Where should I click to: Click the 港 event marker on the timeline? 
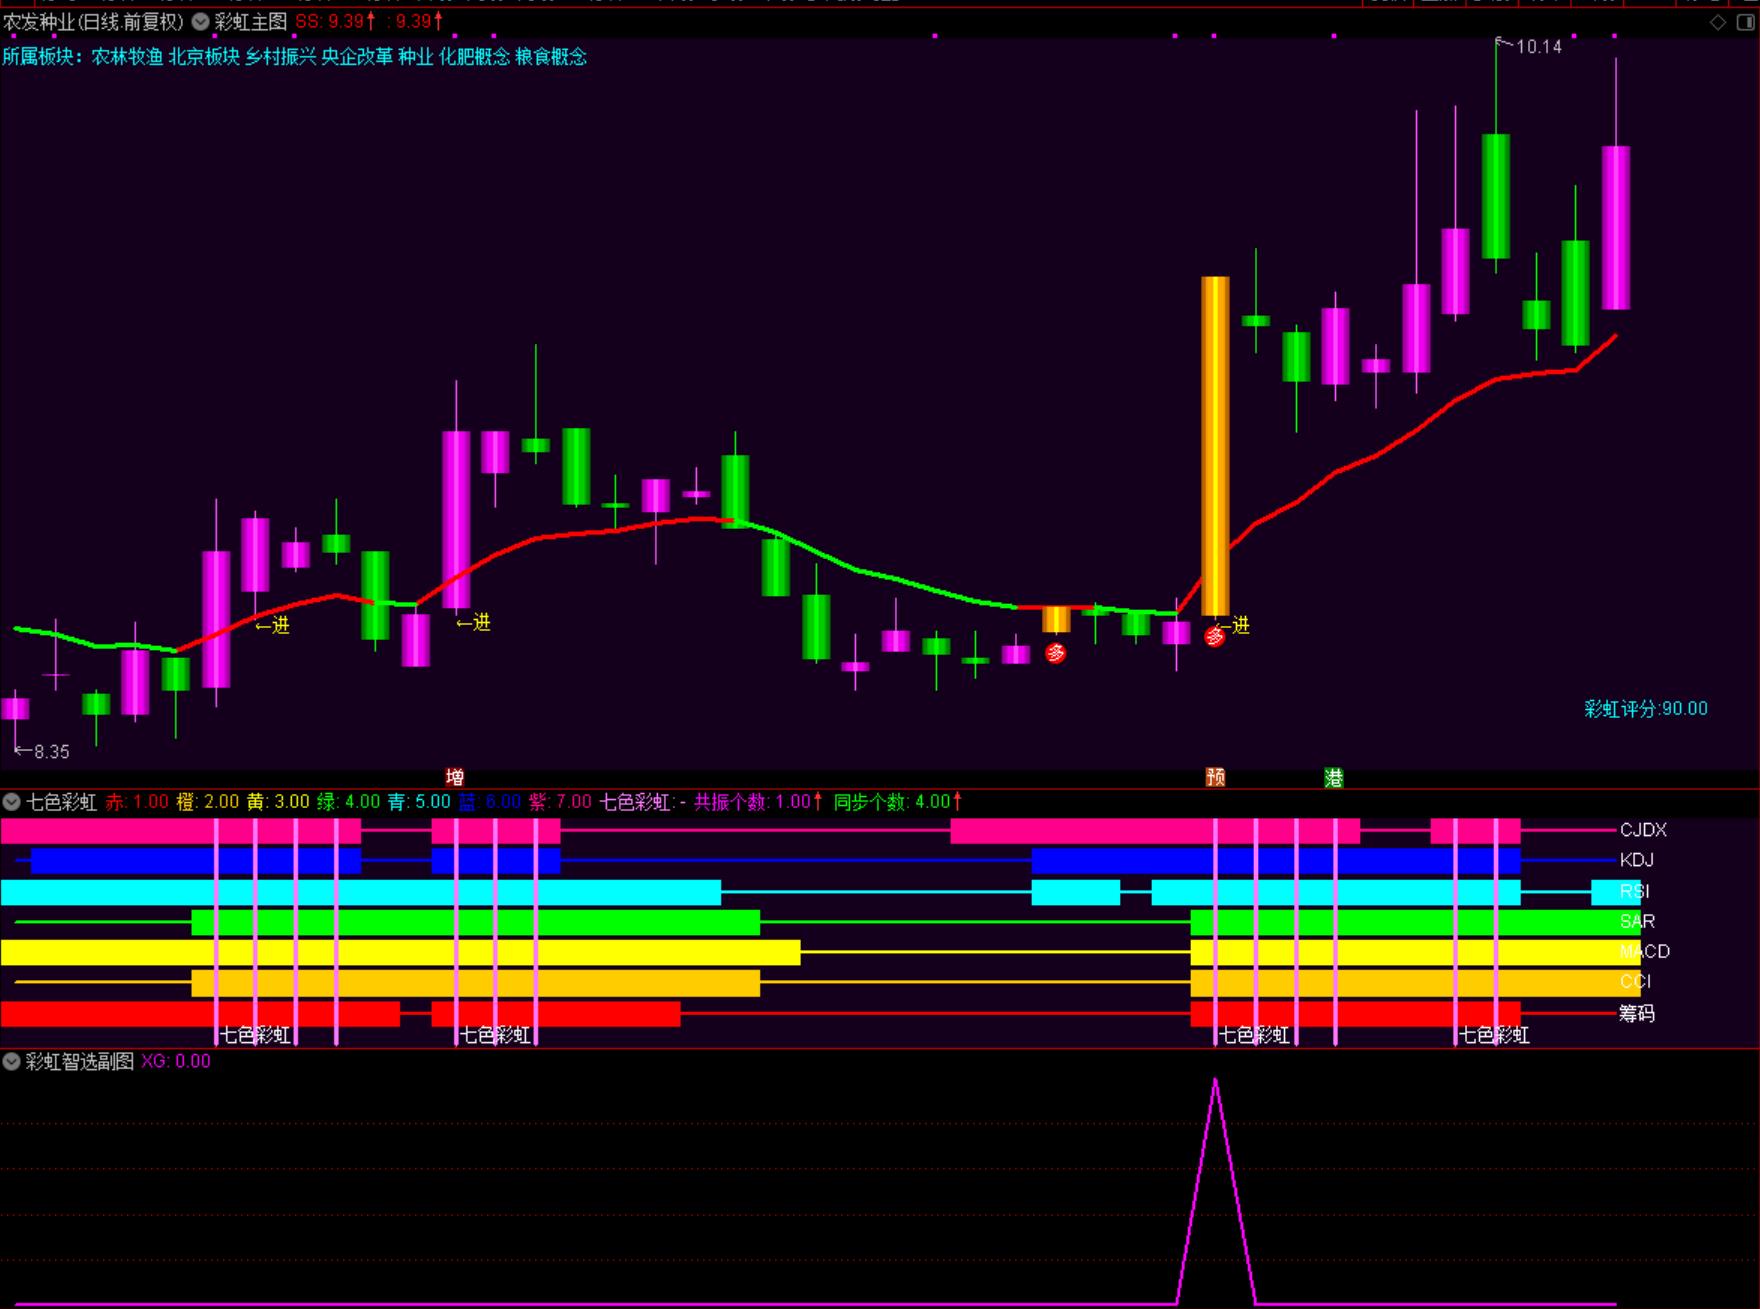point(1333,777)
